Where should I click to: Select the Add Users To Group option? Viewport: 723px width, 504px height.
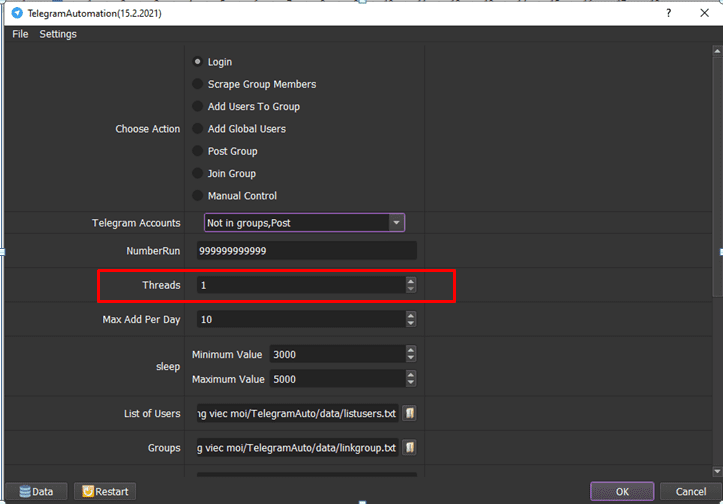tap(197, 106)
